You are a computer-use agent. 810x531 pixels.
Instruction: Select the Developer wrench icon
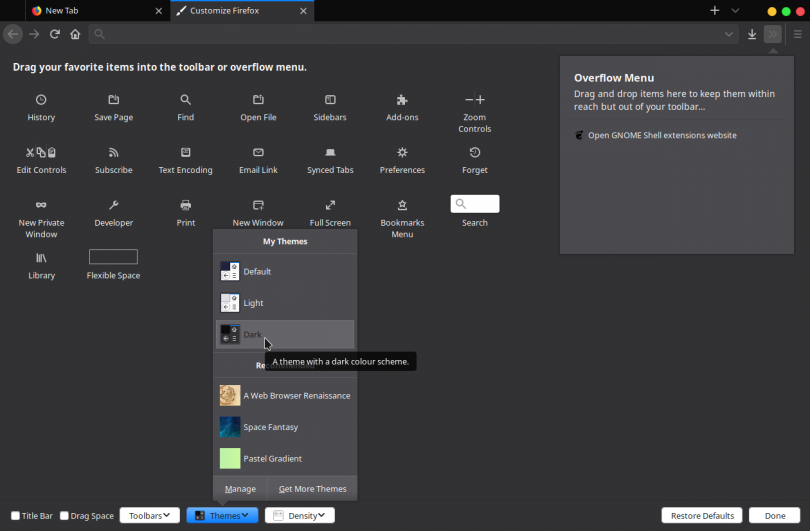[x=114, y=205]
